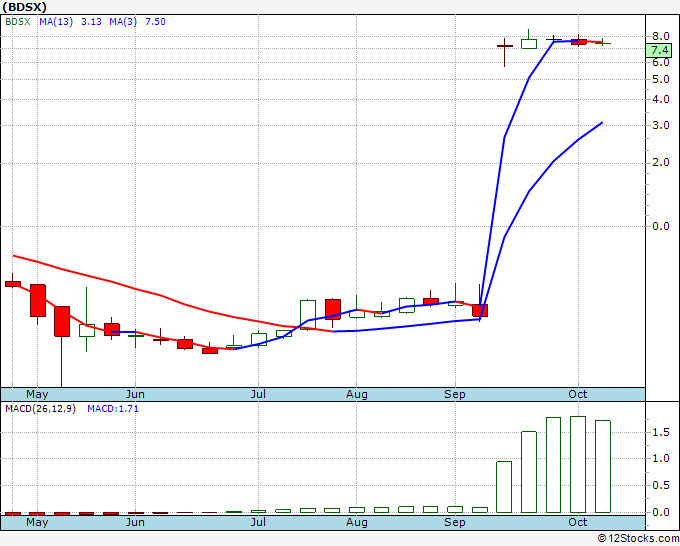Click the MA(13) value 3.13
Screen dimensions: 680x546
pos(92,22)
